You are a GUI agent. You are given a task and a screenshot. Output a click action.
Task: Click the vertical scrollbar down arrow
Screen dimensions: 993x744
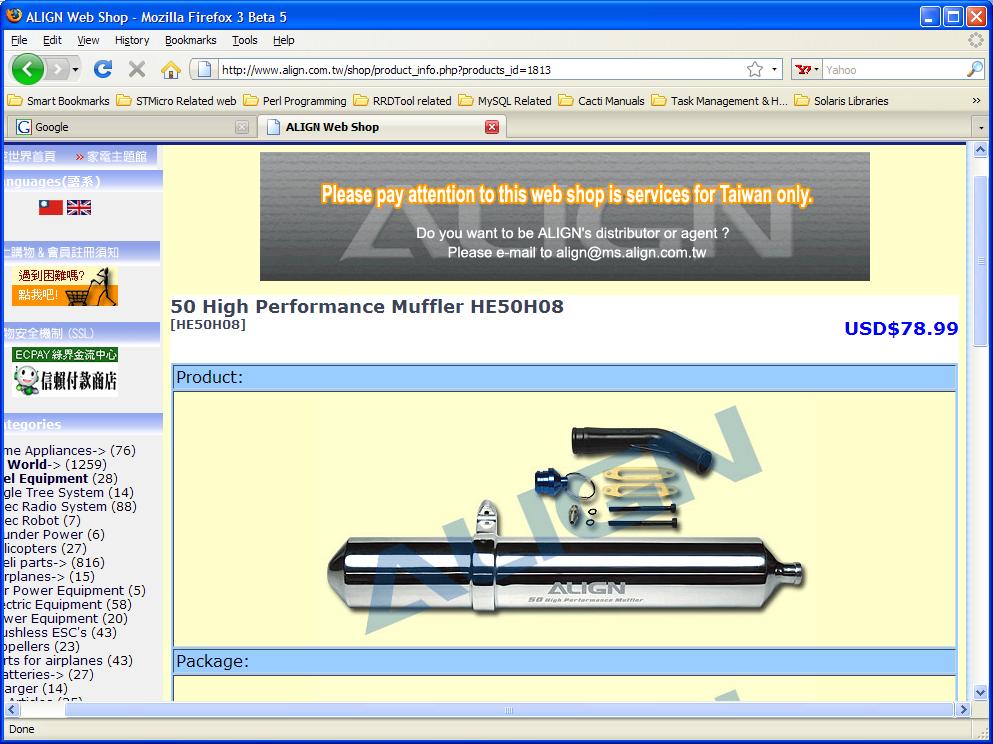point(980,692)
